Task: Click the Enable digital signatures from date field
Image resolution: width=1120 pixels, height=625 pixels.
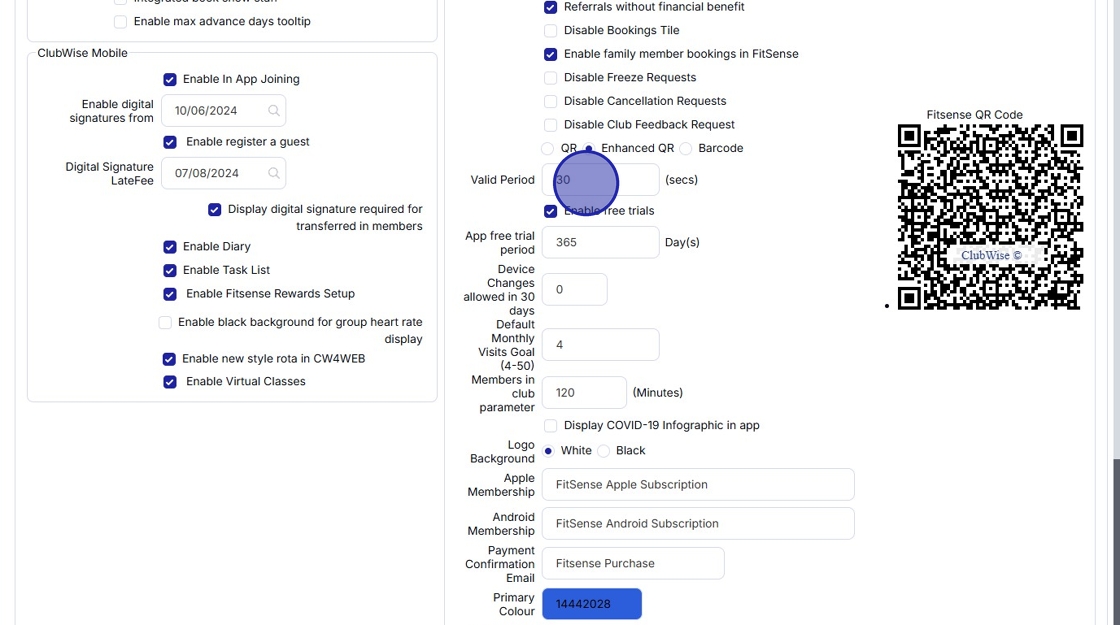Action: point(224,111)
